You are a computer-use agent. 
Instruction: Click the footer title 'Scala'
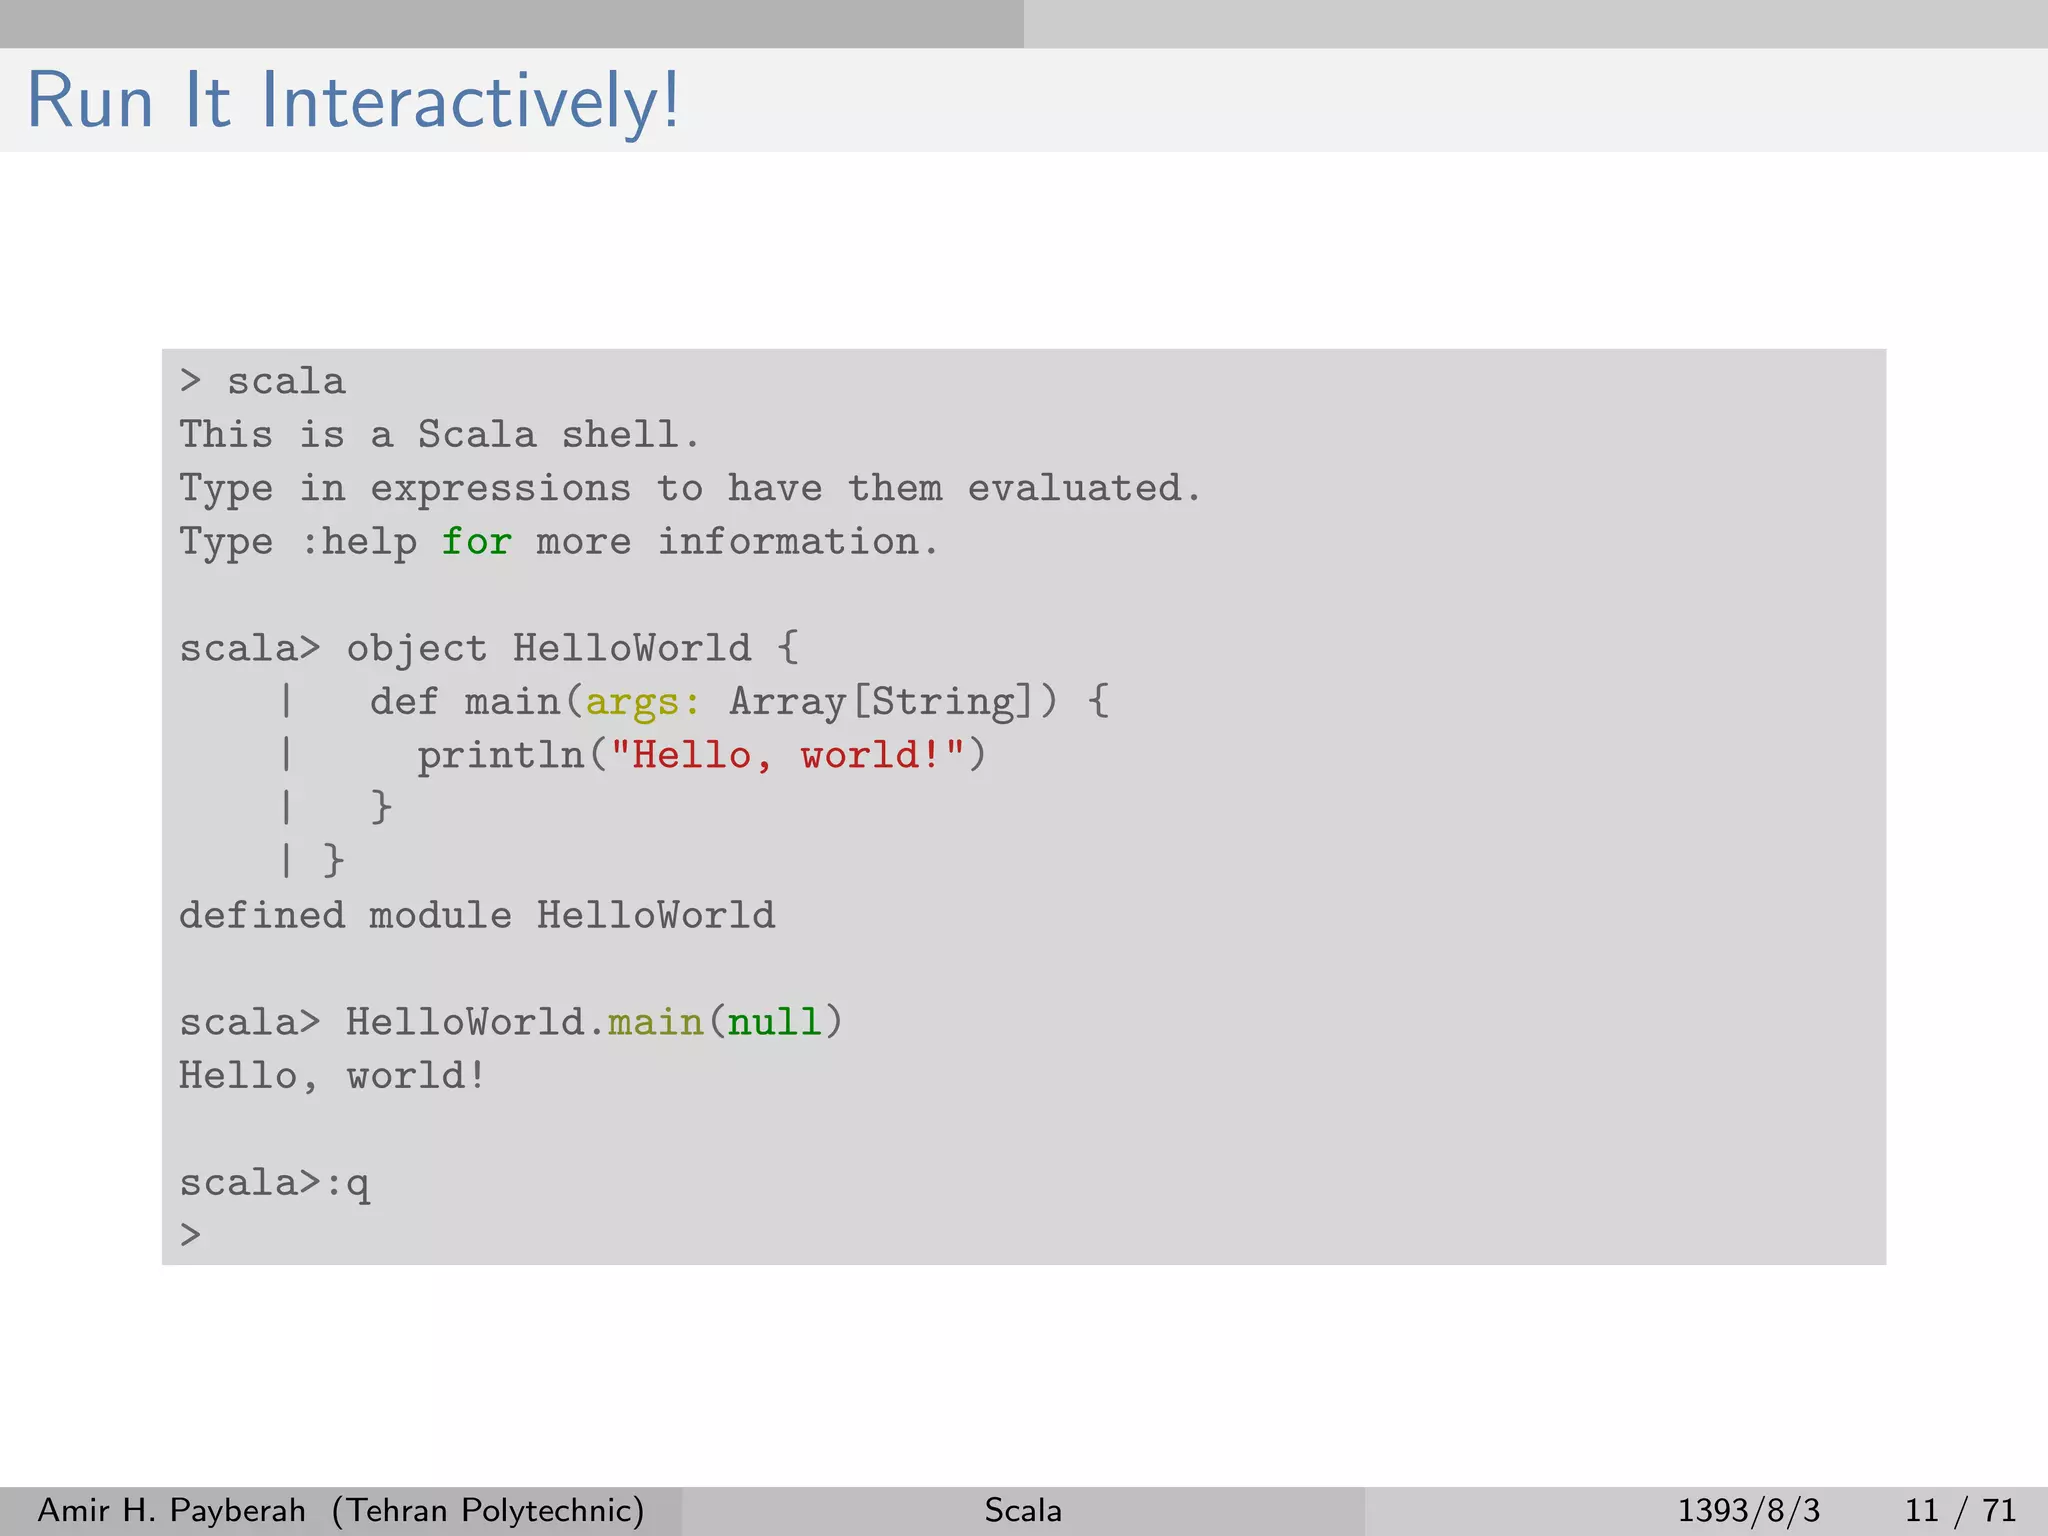(1023, 1510)
